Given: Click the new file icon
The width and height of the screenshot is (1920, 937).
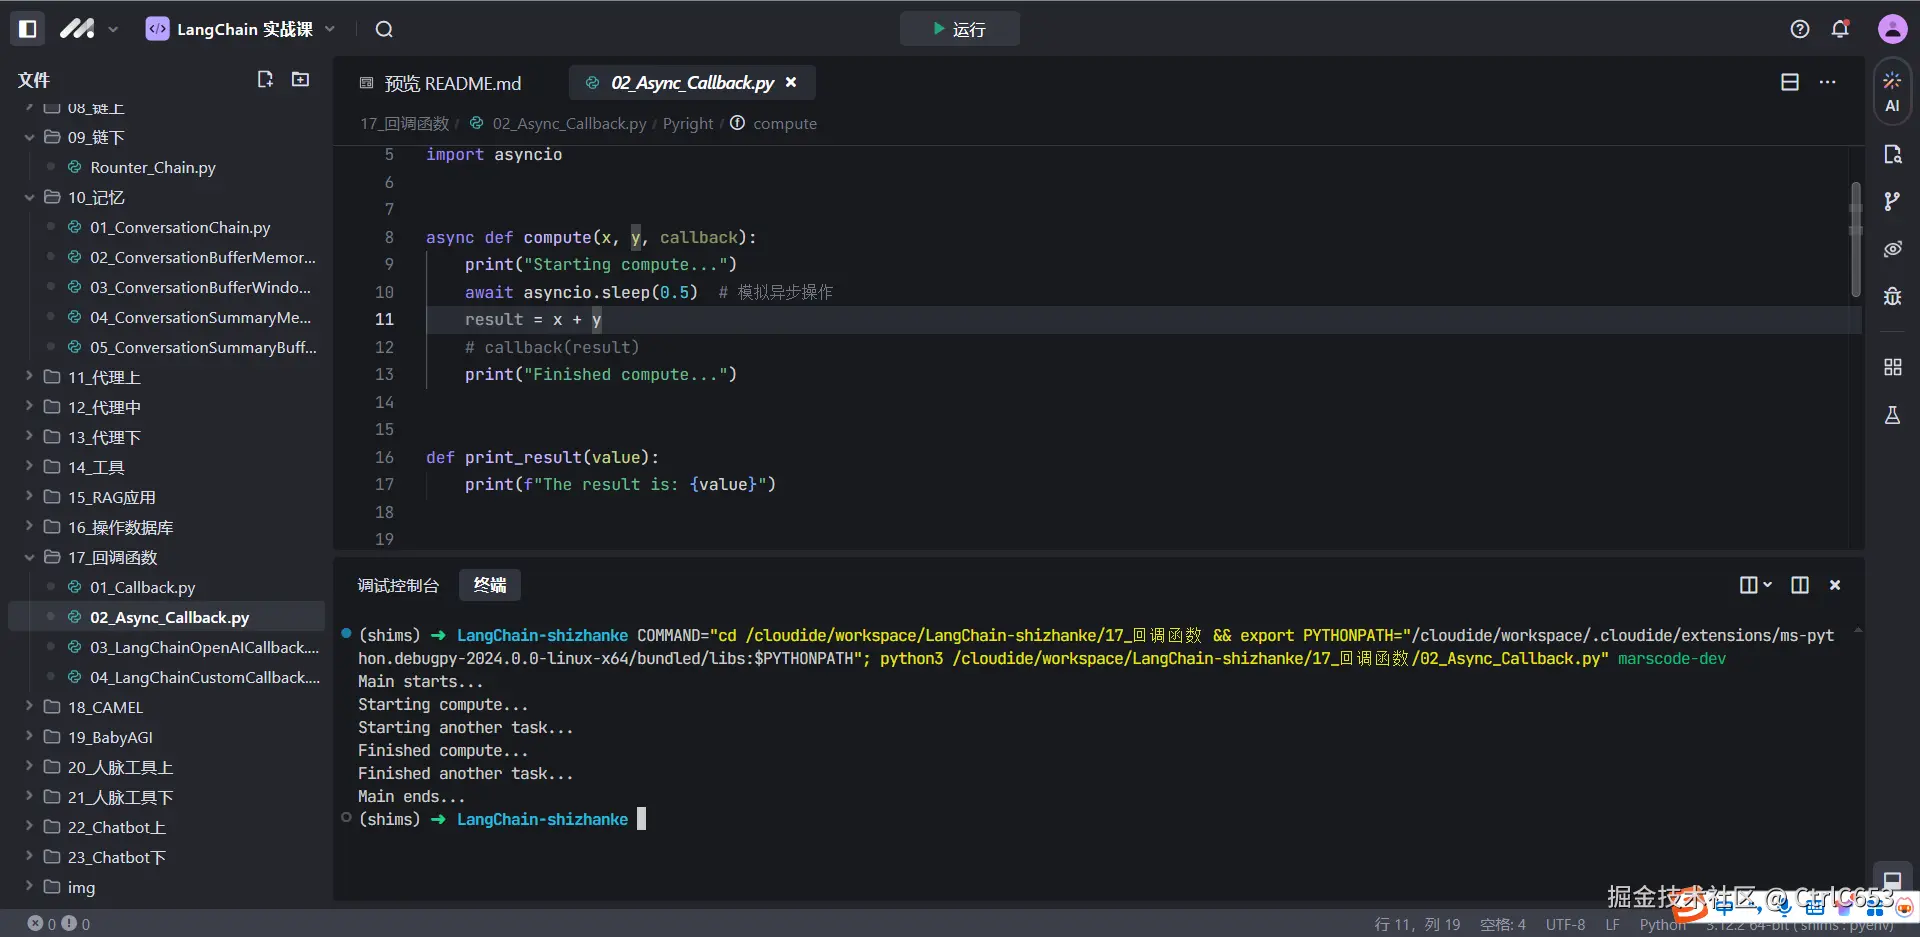Looking at the screenshot, I should coord(265,79).
